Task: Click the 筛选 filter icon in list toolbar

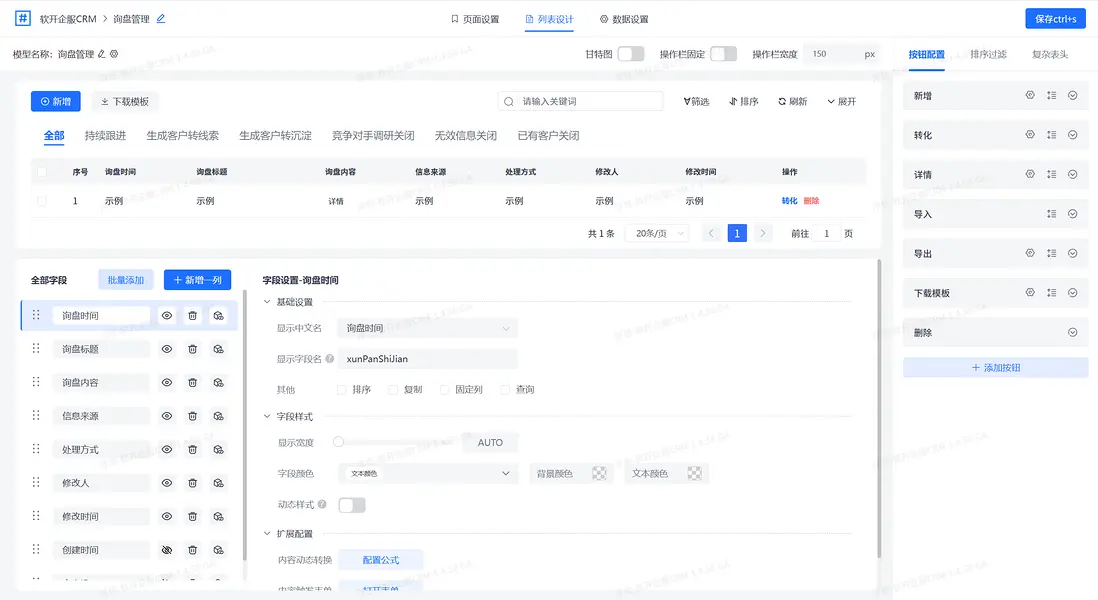Action: click(x=687, y=102)
